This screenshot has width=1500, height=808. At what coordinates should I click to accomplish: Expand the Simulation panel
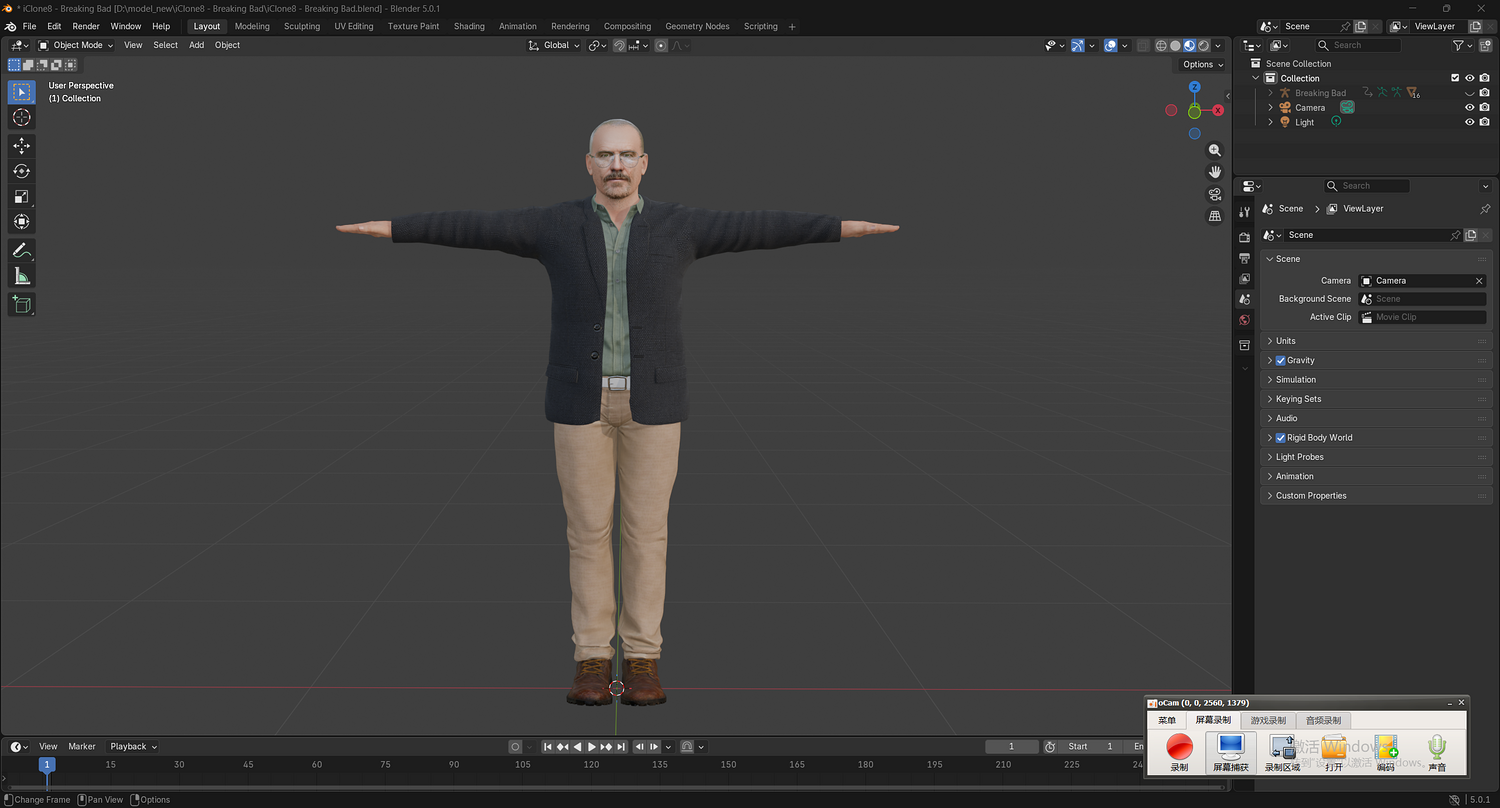tap(1378, 380)
